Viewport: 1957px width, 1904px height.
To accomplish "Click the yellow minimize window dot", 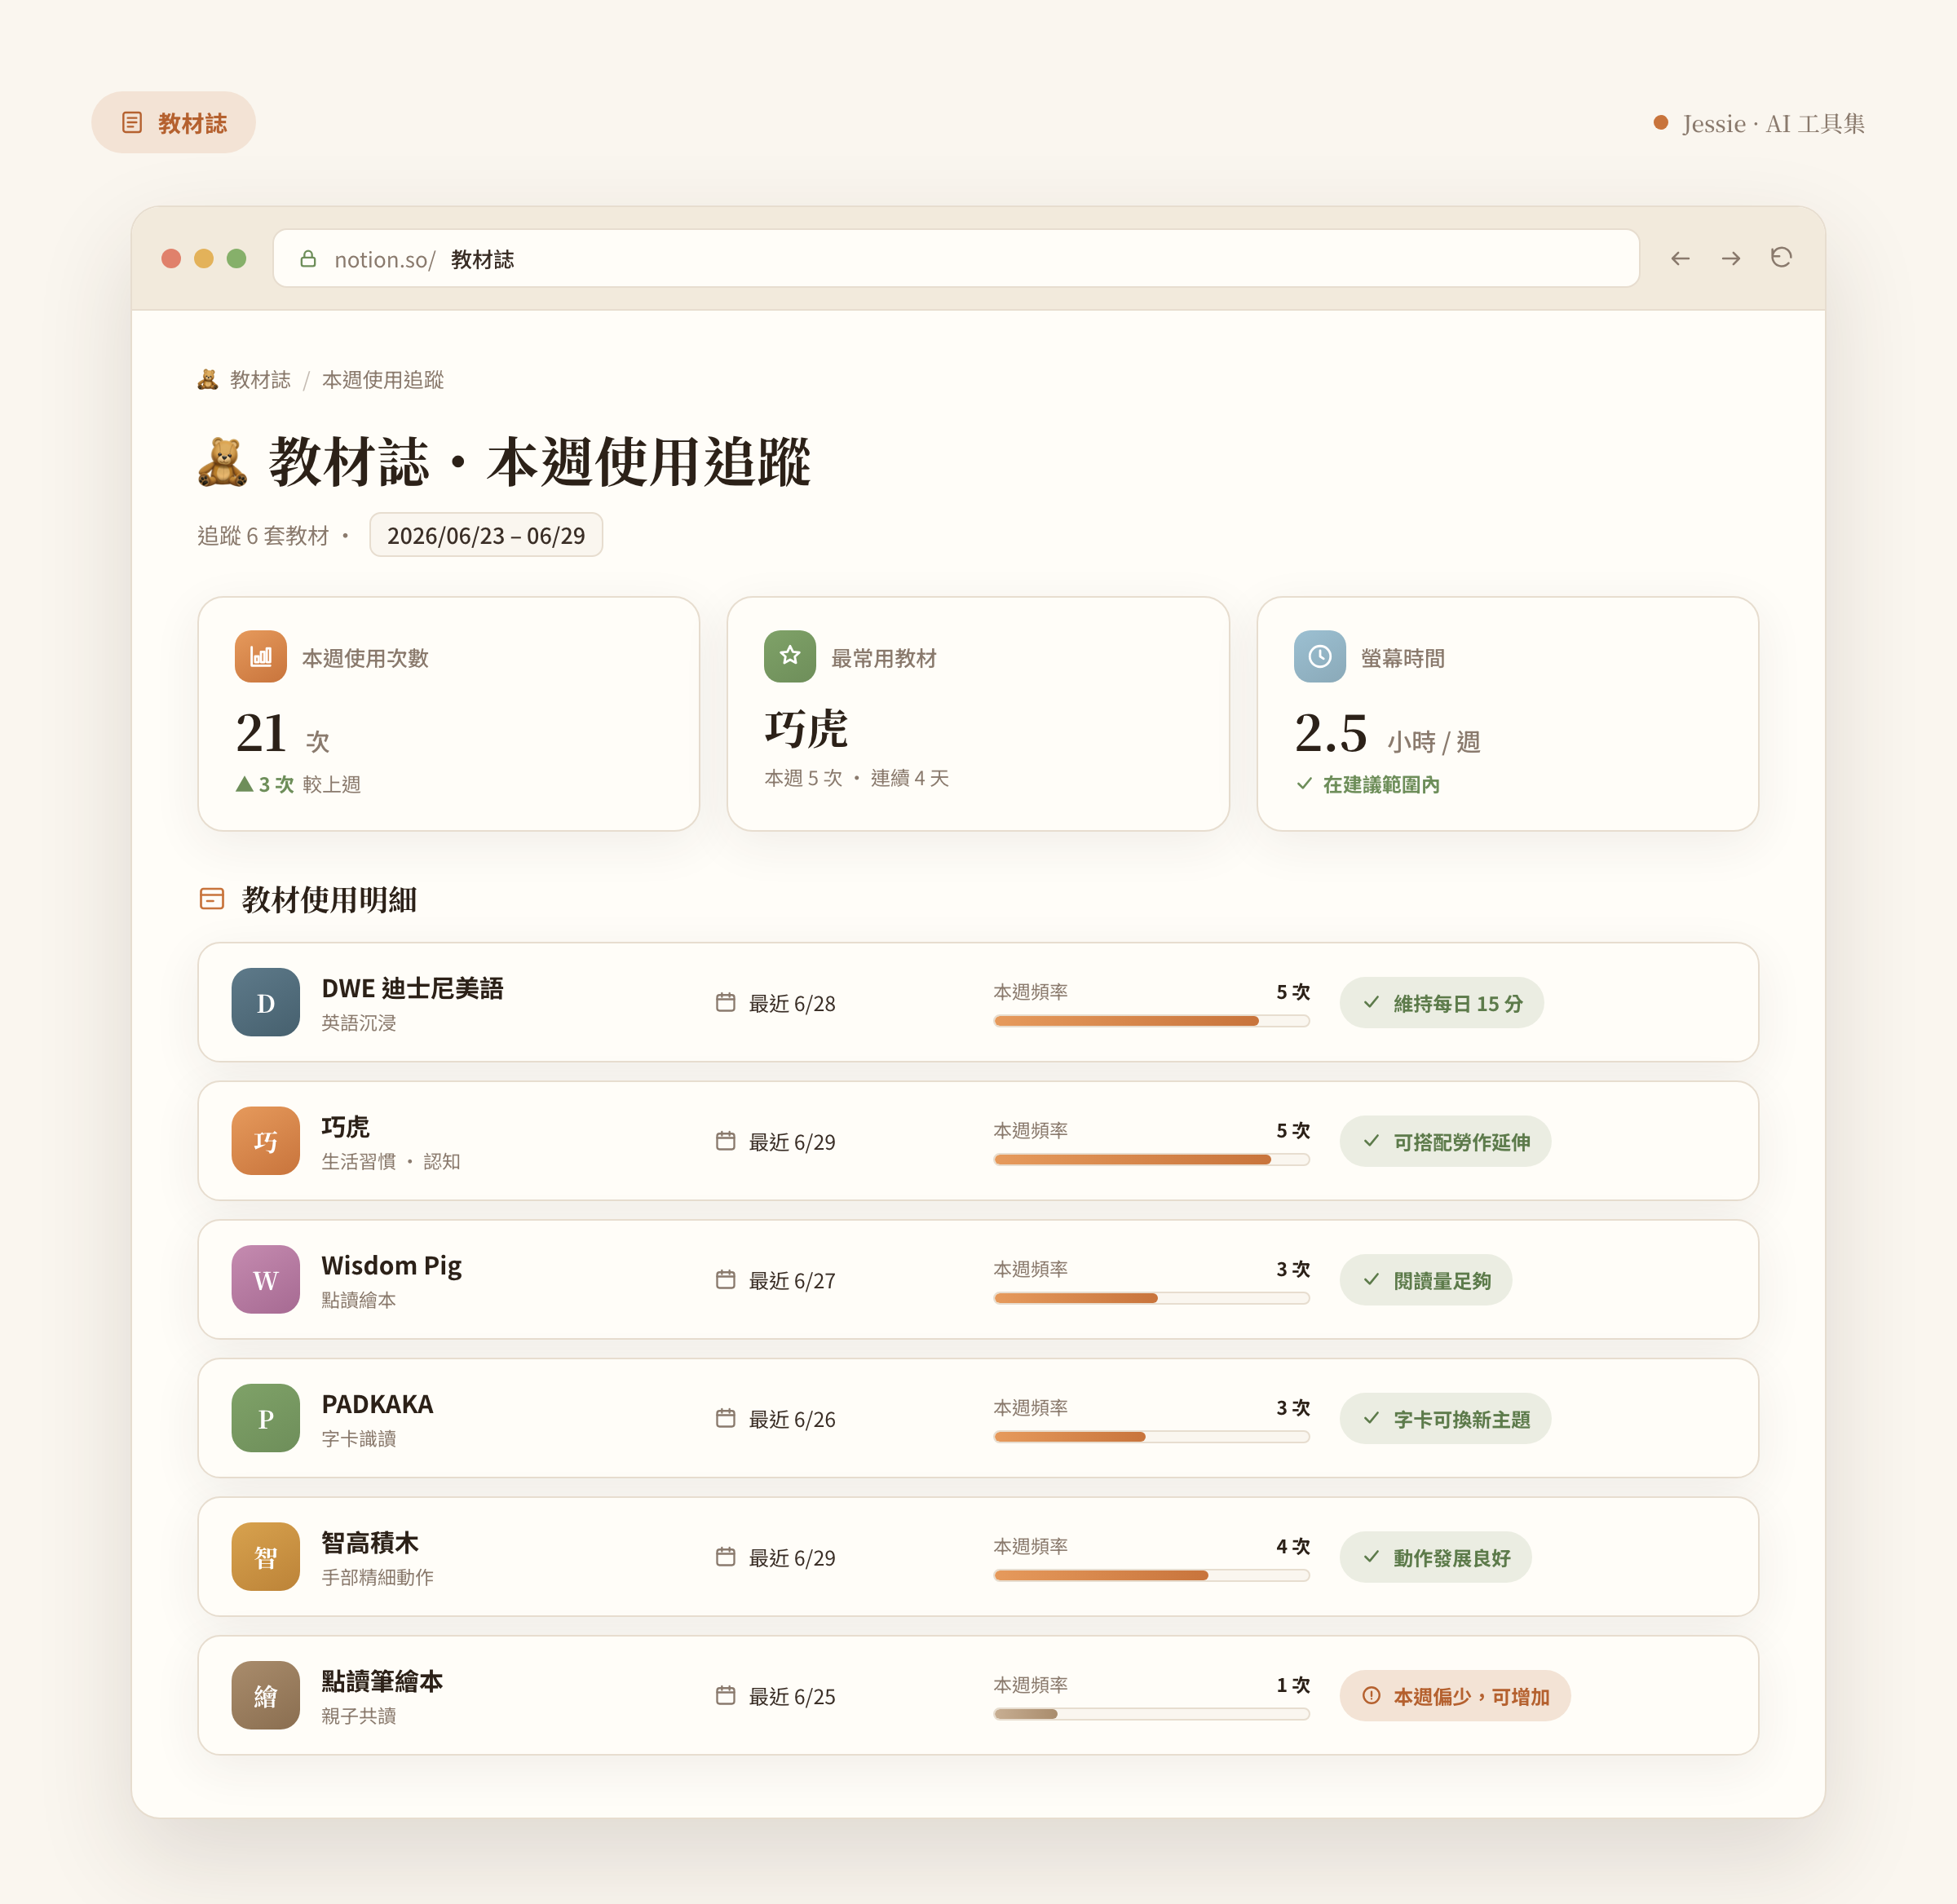I will [x=204, y=259].
